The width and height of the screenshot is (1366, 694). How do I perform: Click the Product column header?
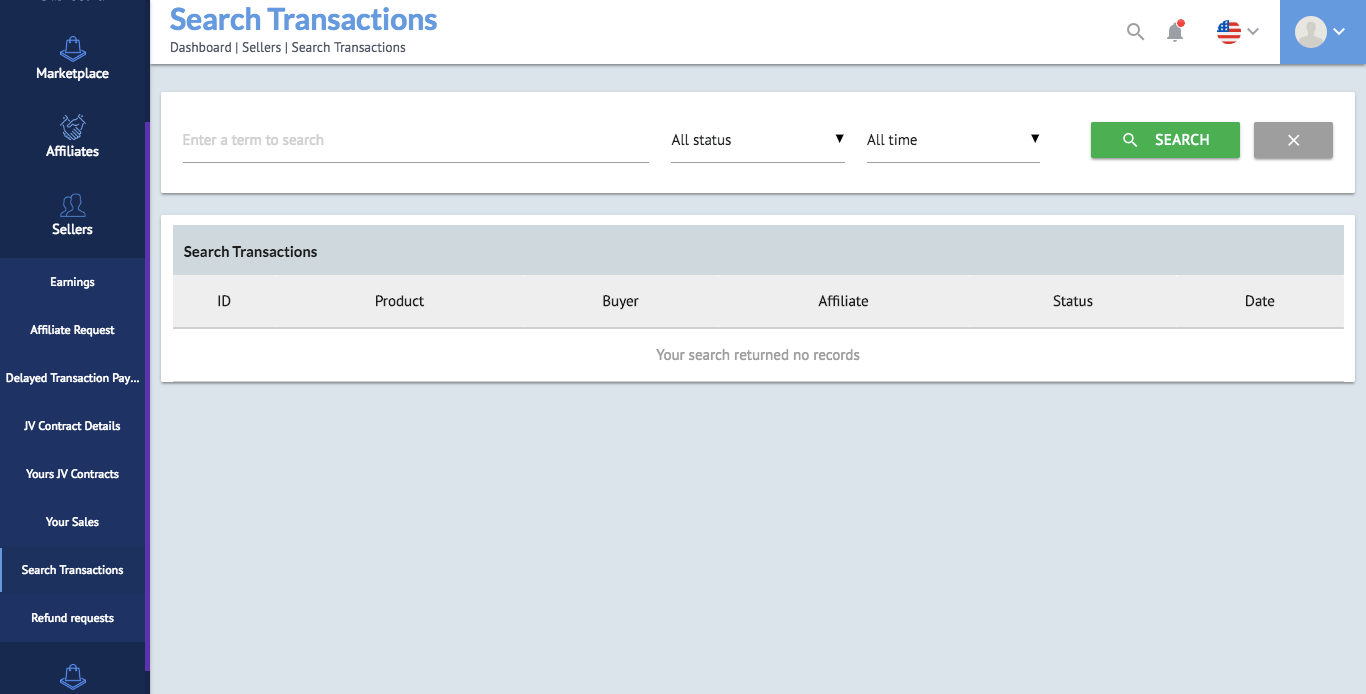click(399, 301)
